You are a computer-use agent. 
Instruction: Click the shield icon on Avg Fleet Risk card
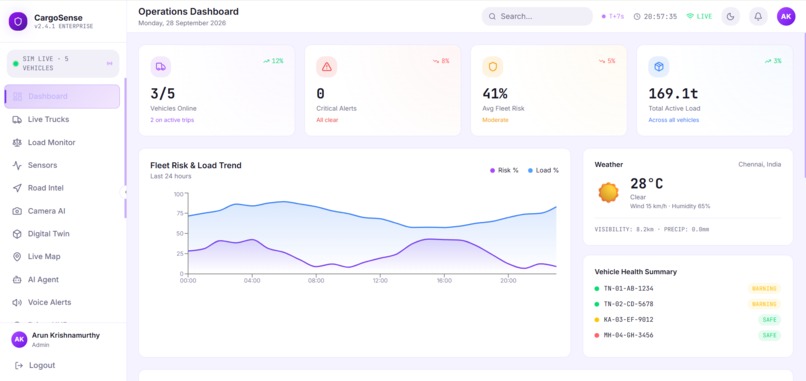pyautogui.click(x=492, y=67)
